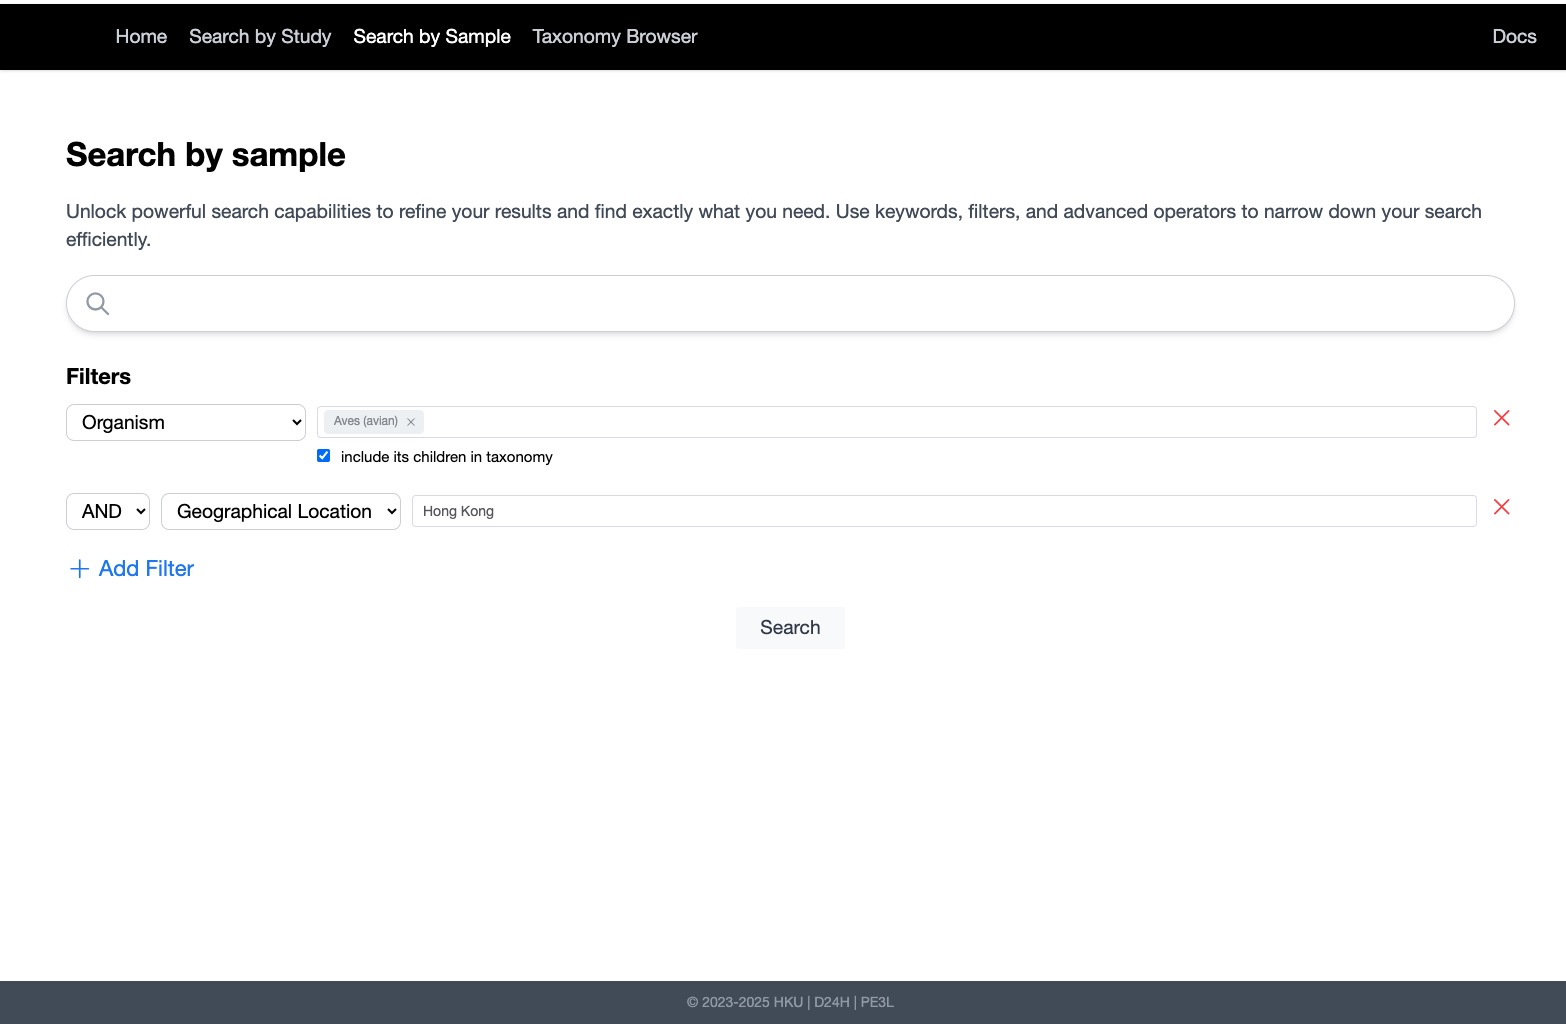Open the Organism filter type dropdown
The height and width of the screenshot is (1024, 1566).
[x=186, y=422]
